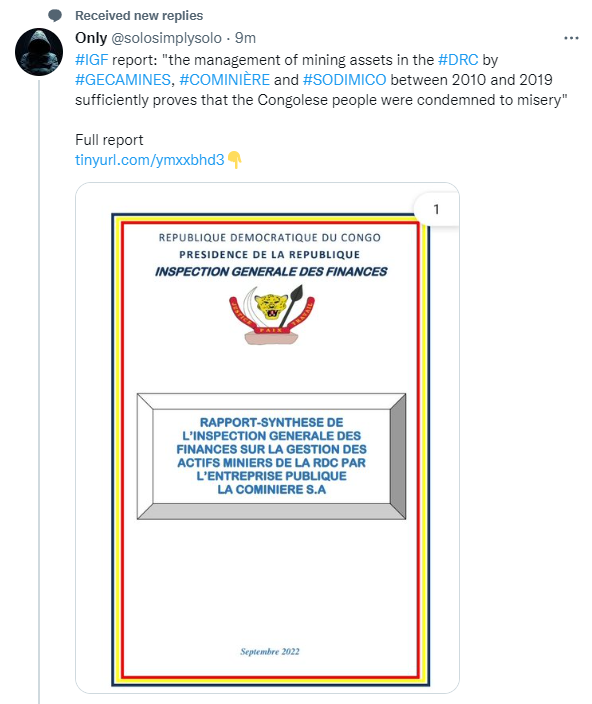Click the Septembre 2022 date text
Image resolution: width=592 pixels, height=704 pixels.
(270, 651)
